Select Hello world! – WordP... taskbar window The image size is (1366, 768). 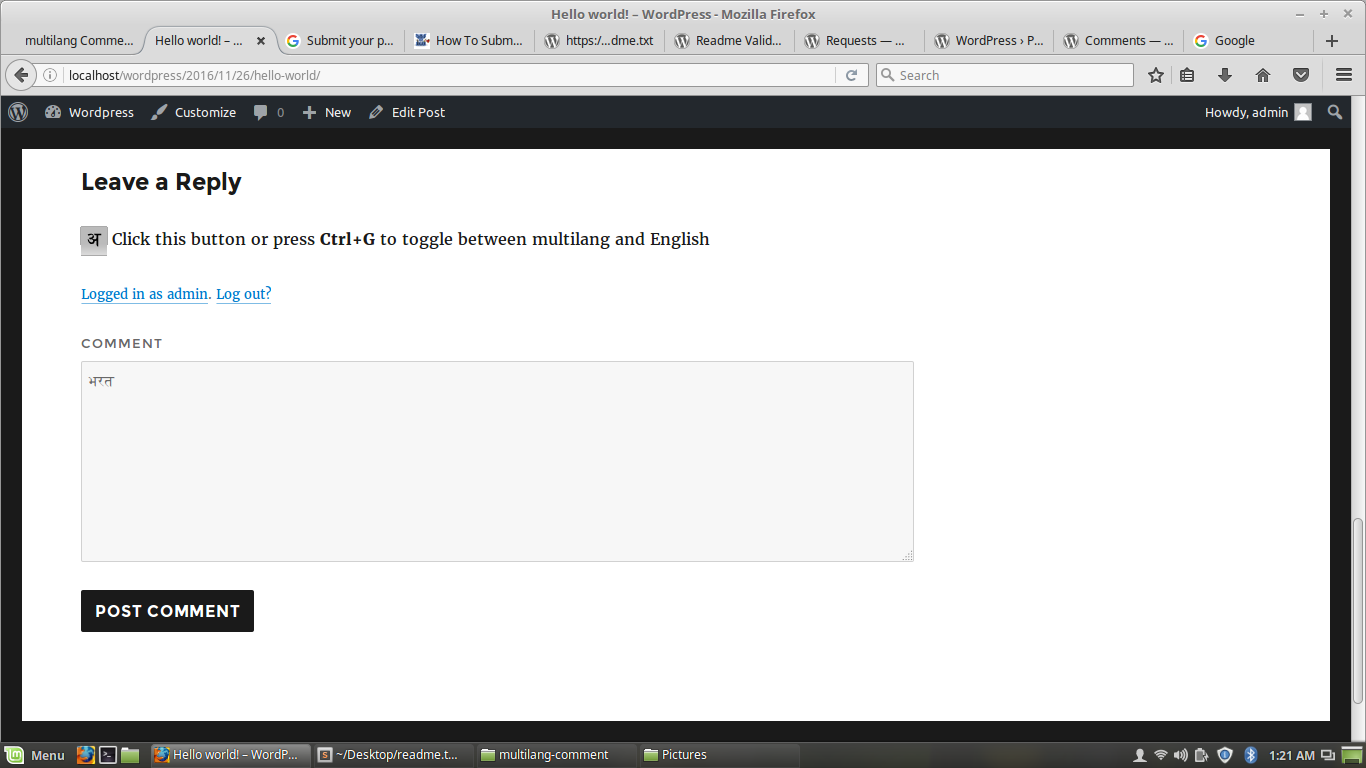(229, 755)
